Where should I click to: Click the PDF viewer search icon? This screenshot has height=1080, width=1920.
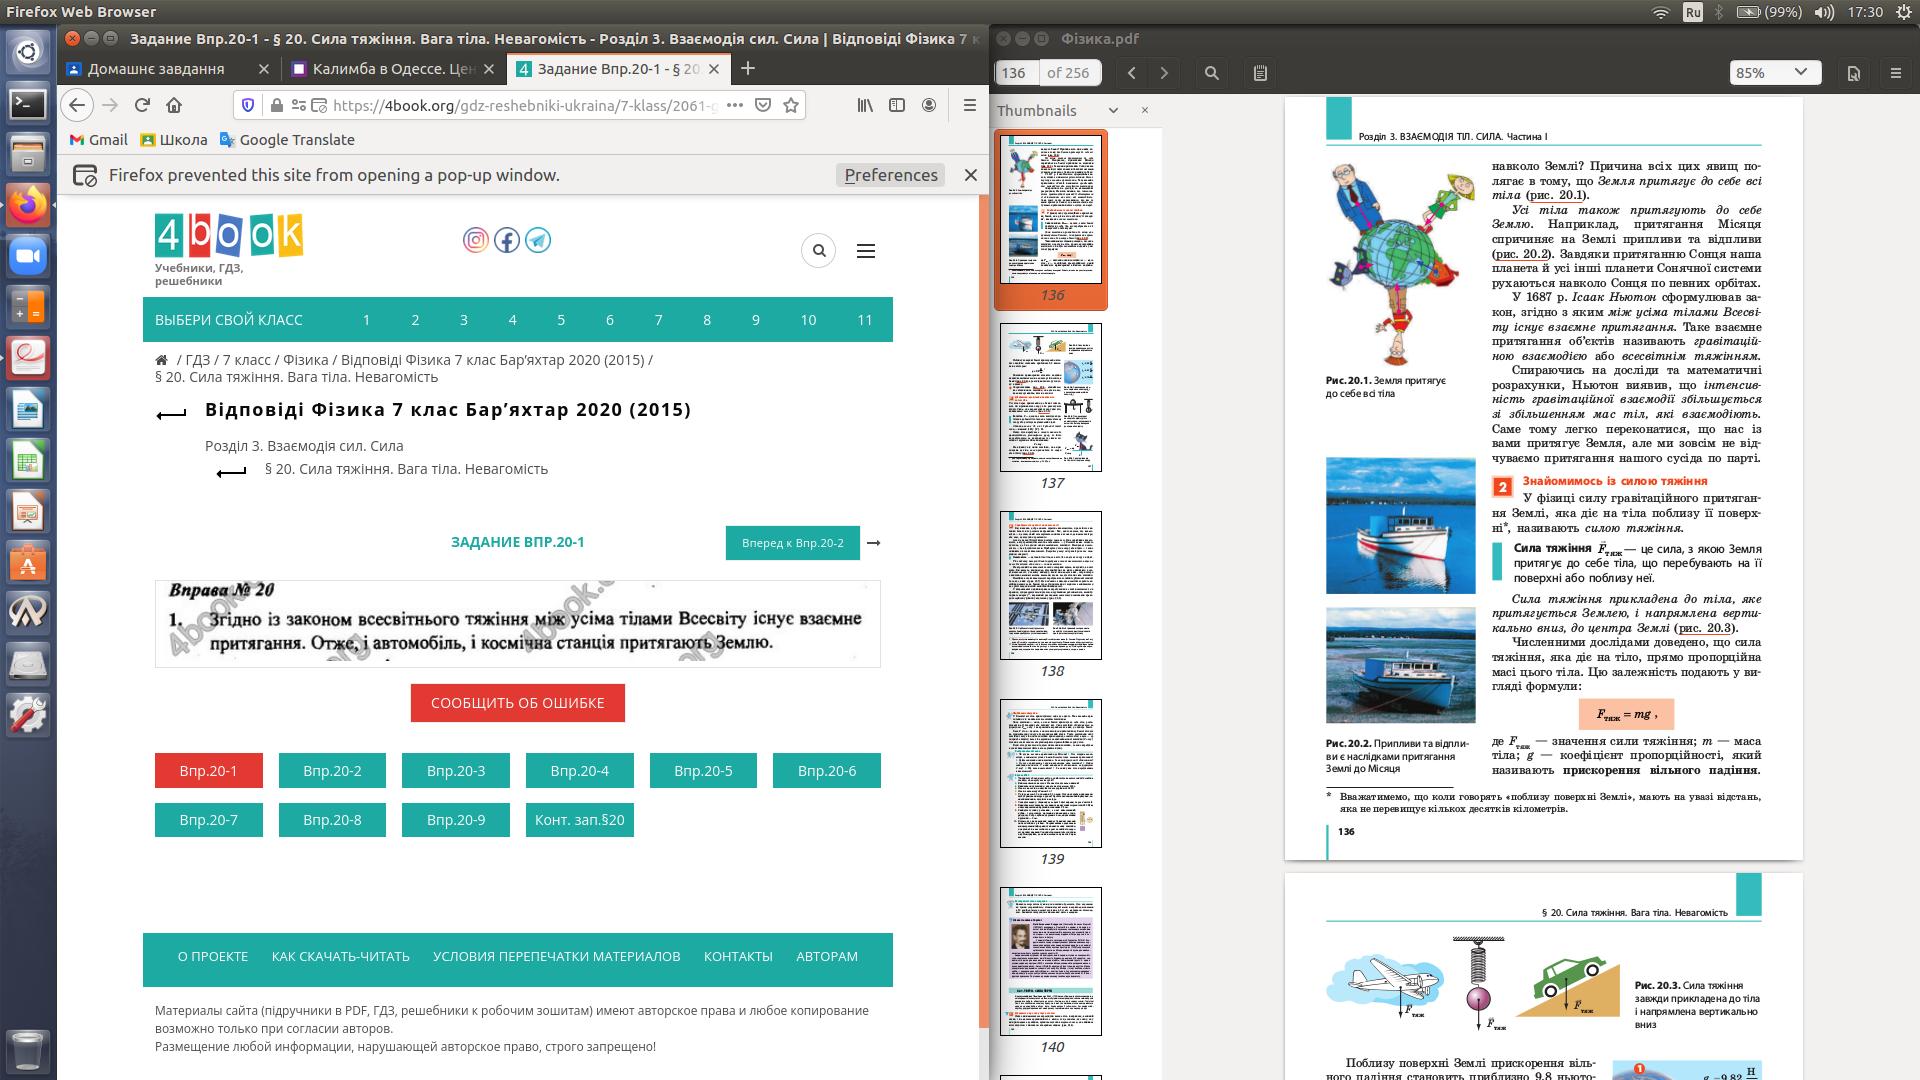pyautogui.click(x=1212, y=73)
